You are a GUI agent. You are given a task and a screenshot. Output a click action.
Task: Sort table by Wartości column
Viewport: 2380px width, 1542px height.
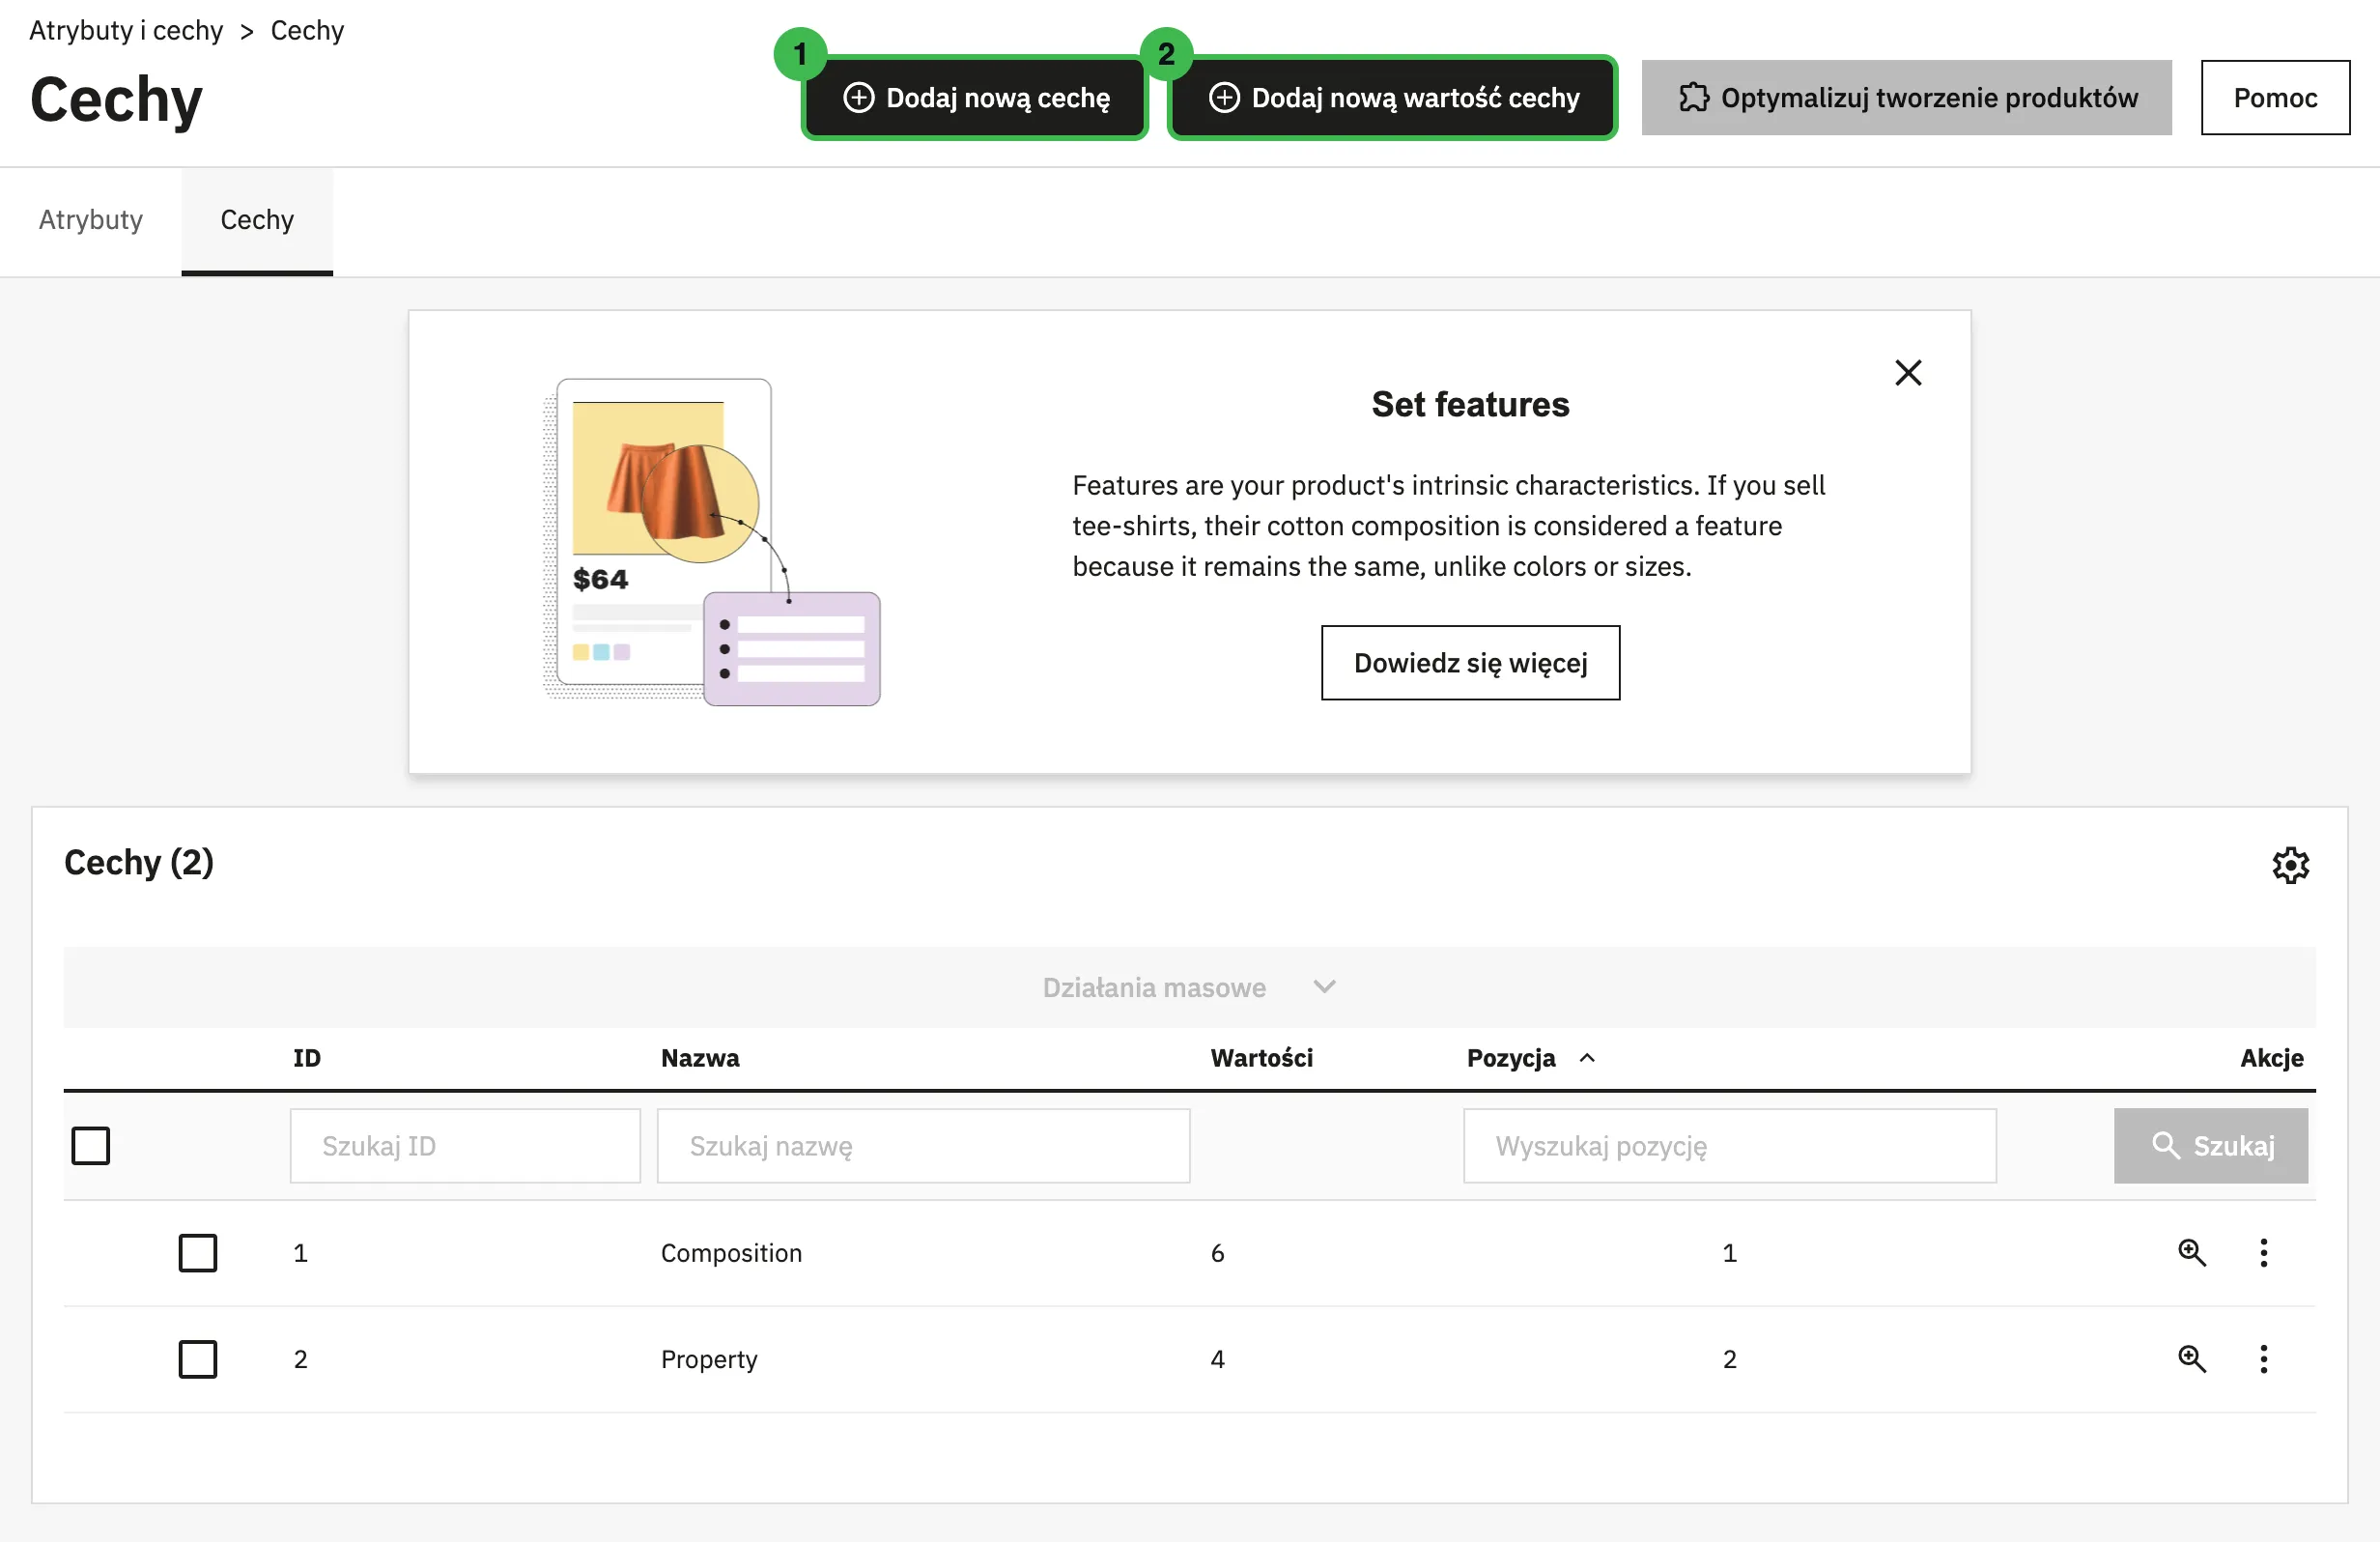[1261, 1058]
